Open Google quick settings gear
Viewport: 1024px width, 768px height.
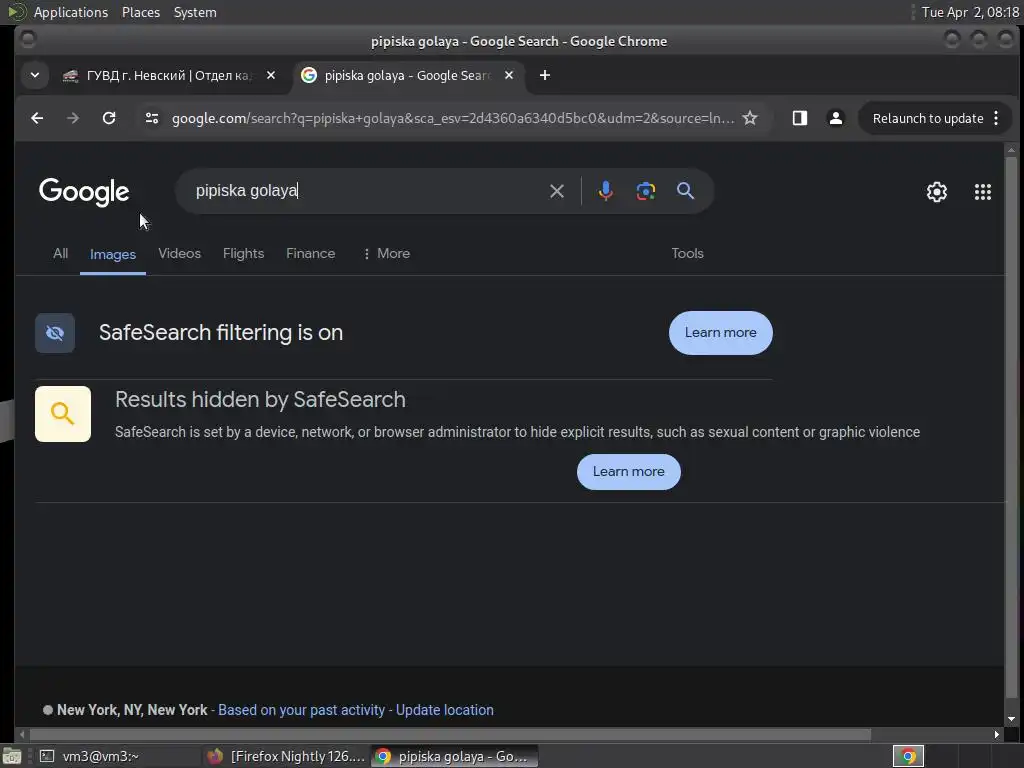(936, 191)
